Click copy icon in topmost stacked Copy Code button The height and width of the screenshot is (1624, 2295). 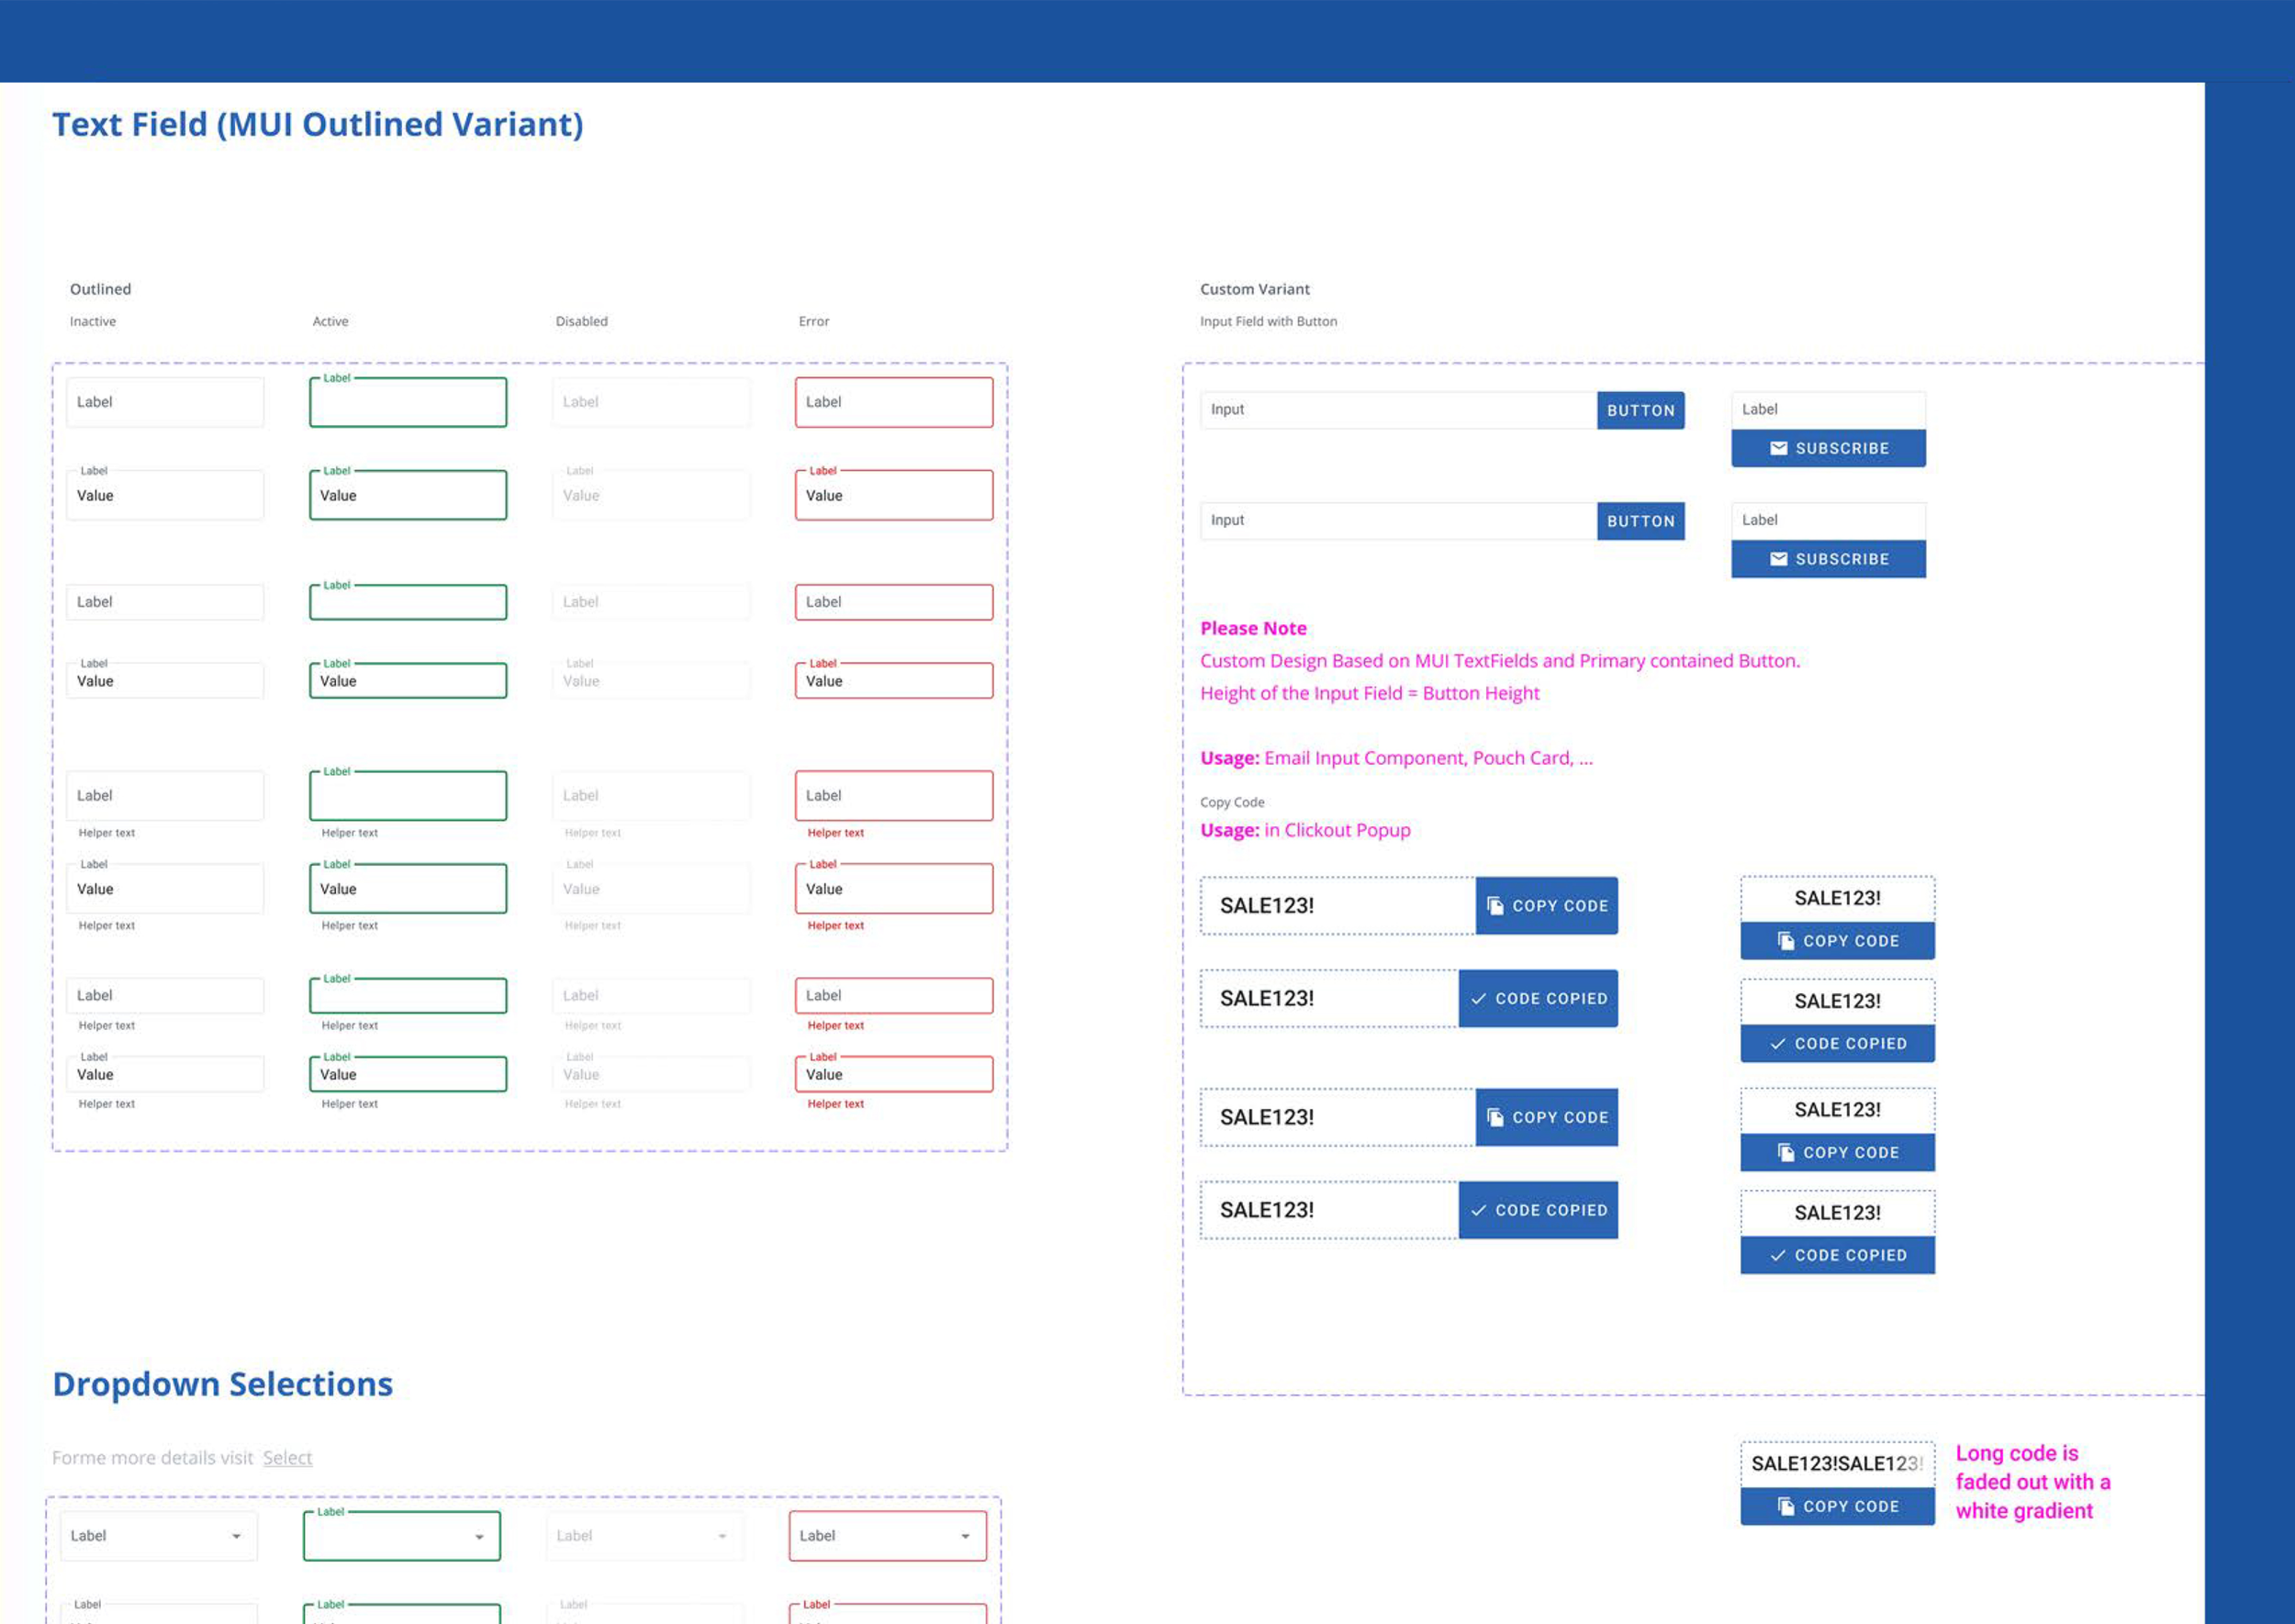[x=1785, y=941]
